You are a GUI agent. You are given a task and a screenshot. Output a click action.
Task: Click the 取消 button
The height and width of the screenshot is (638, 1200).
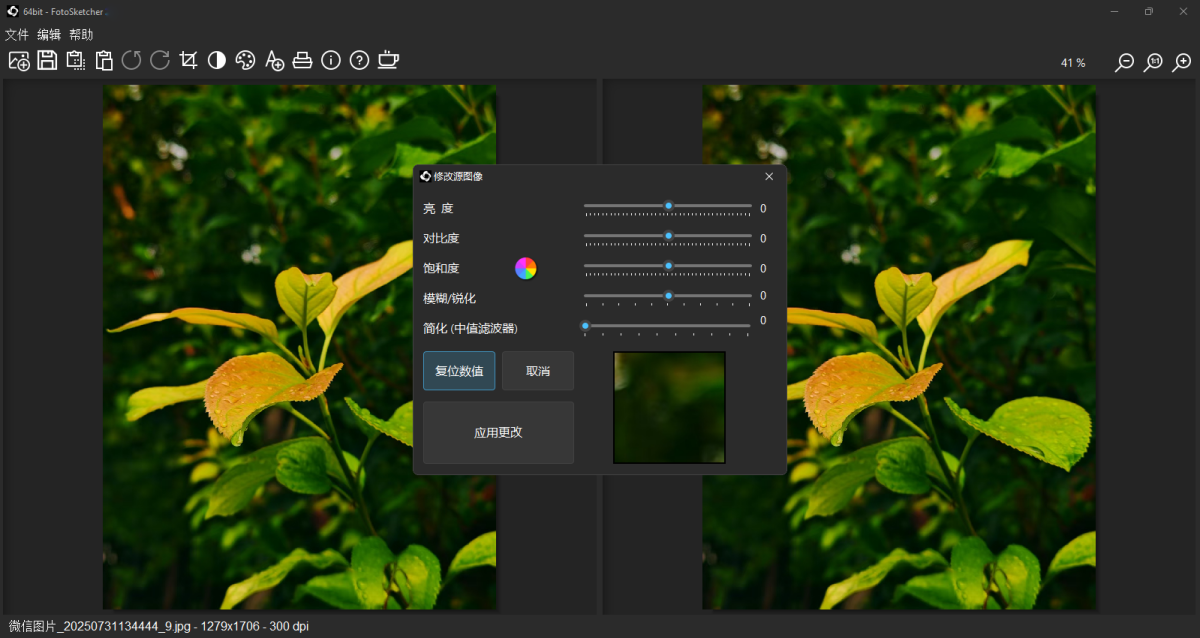pos(538,371)
